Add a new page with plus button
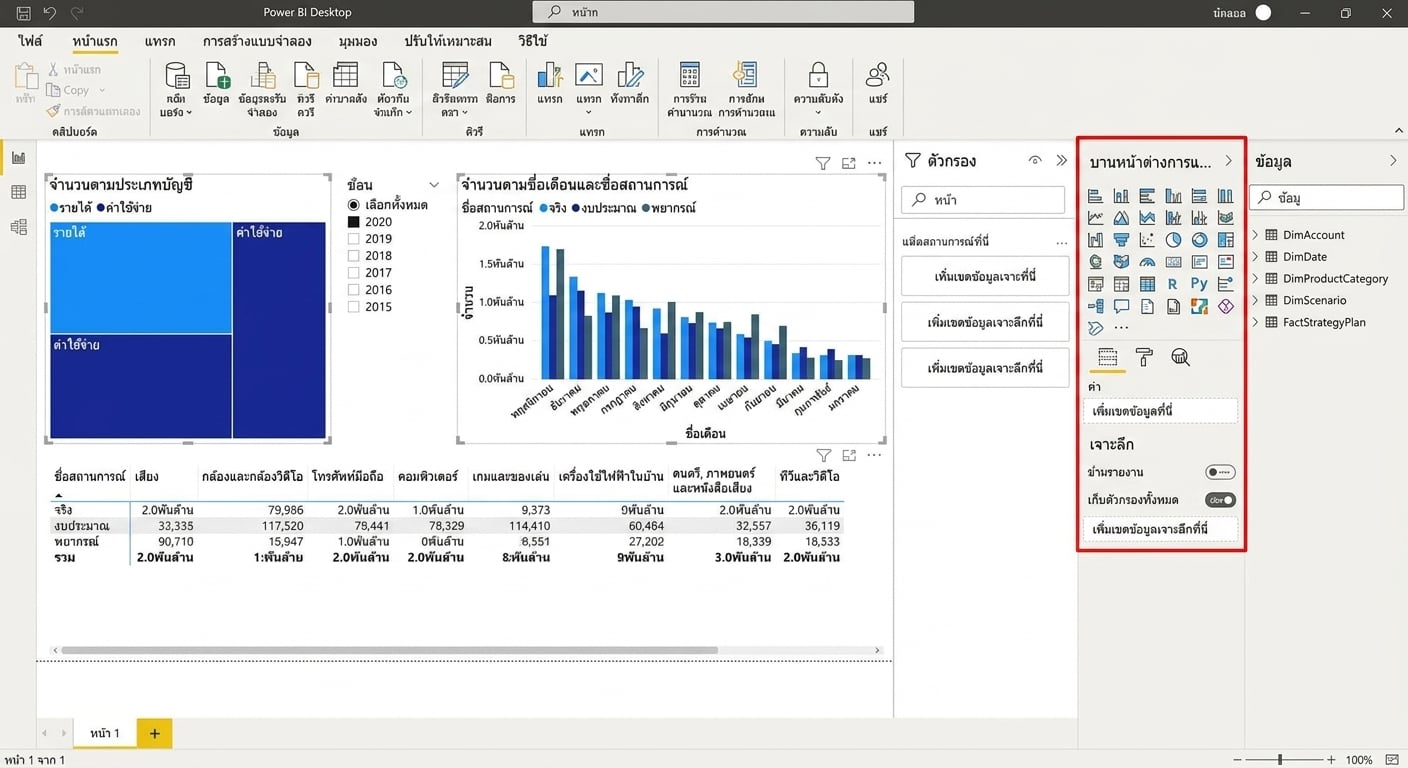Viewport: 1408px width, 768px height. pyautogui.click(x=155, y=733)
